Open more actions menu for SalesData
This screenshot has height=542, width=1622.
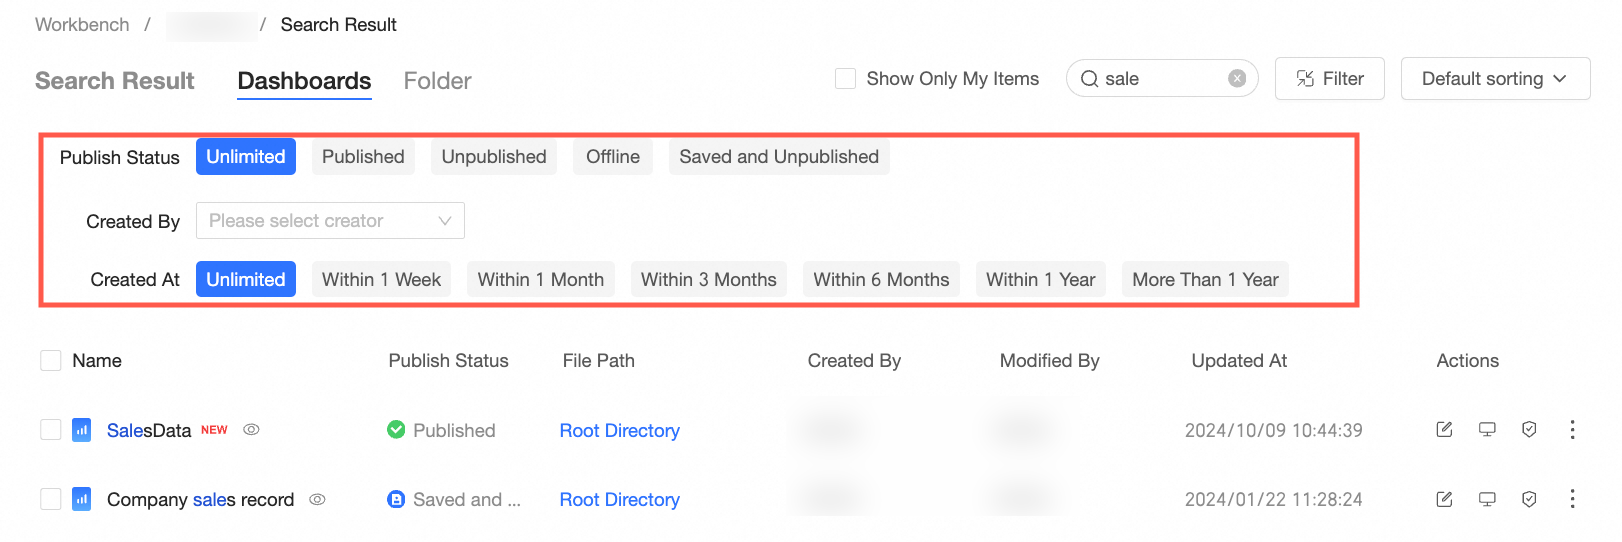[1572, 429]
